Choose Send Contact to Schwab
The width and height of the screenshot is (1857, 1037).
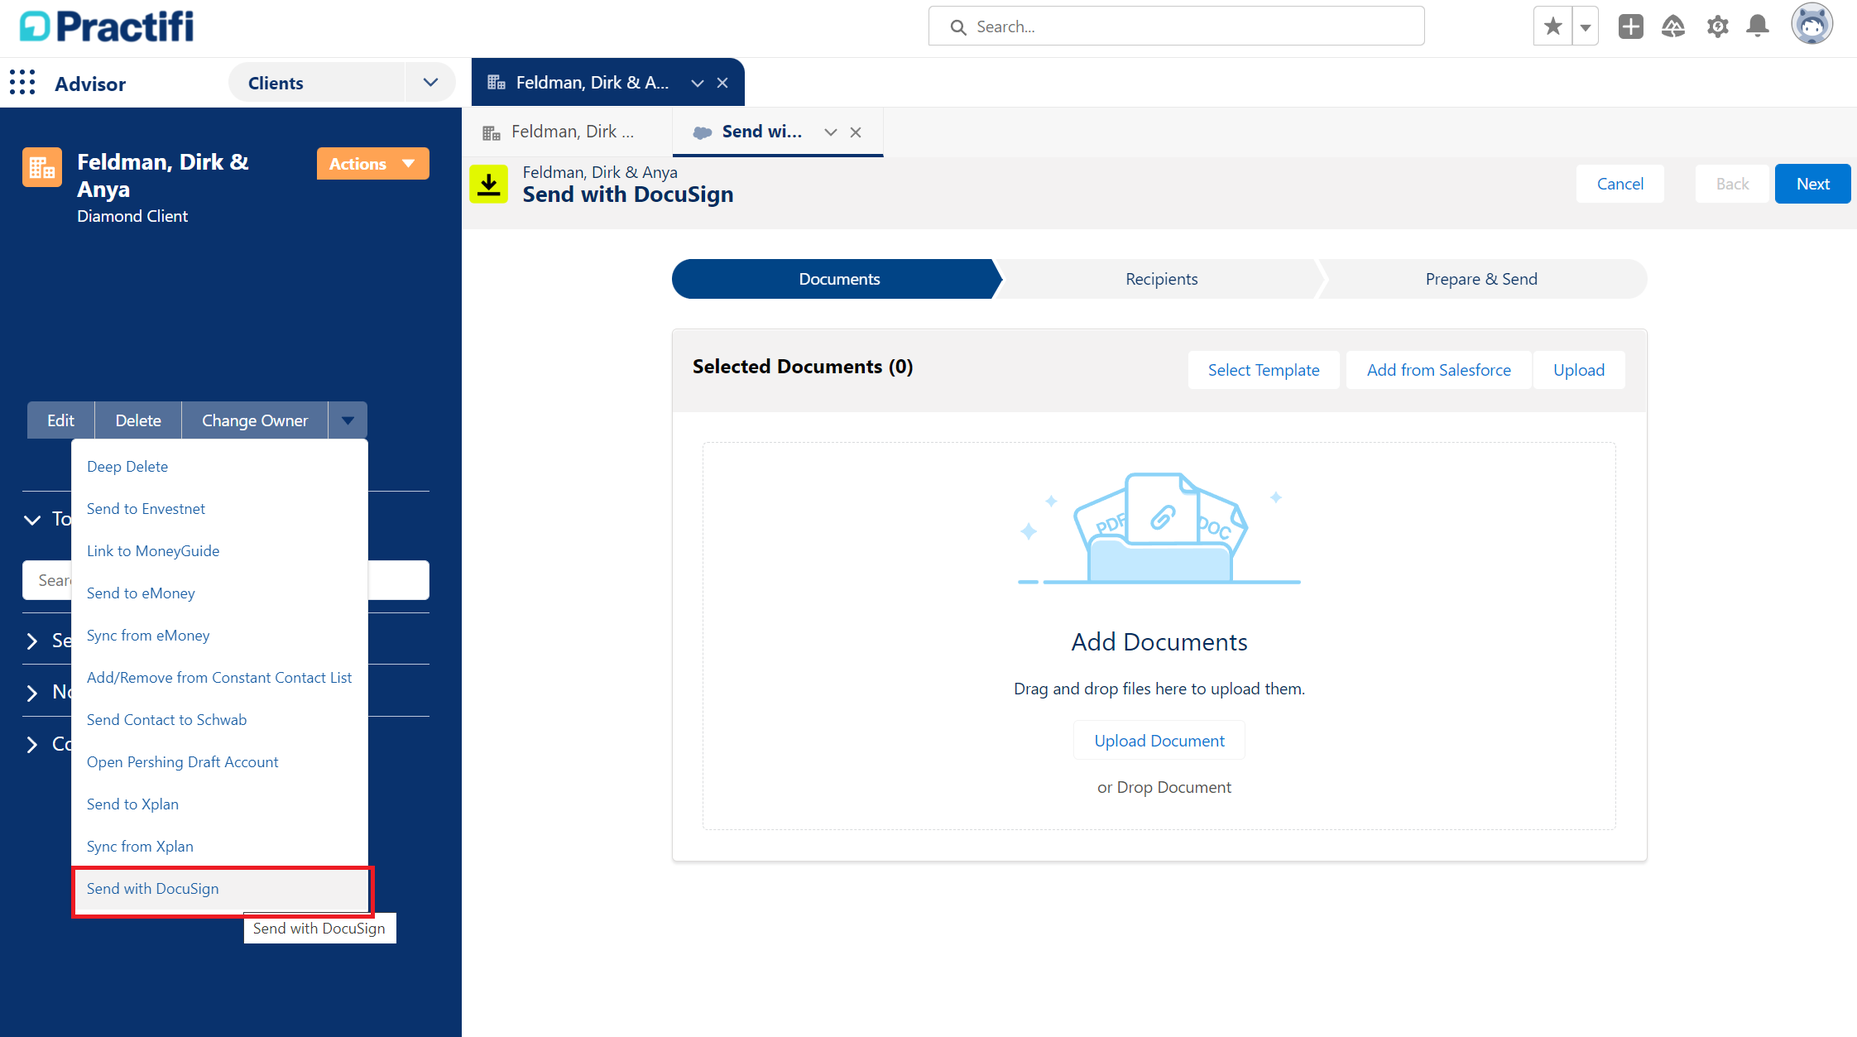pyautogui.click(x=220, y=720)
